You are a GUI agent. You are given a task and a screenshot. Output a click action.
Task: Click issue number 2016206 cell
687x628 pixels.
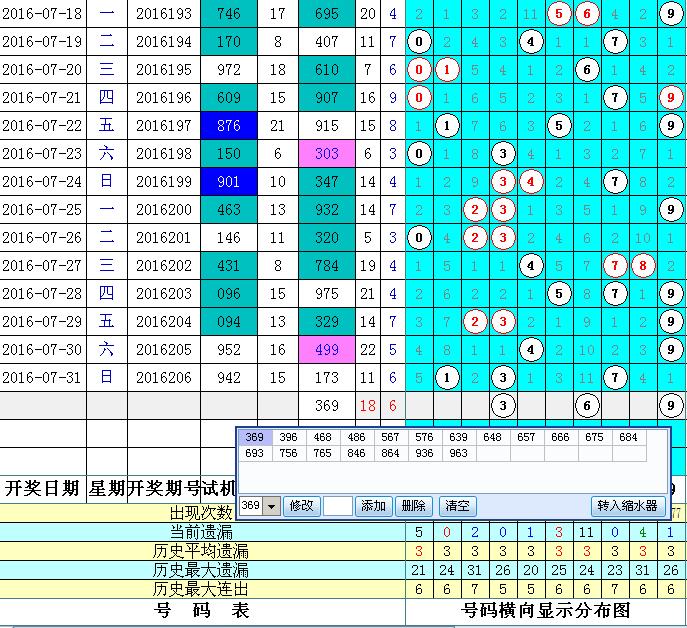click(163, 378)
